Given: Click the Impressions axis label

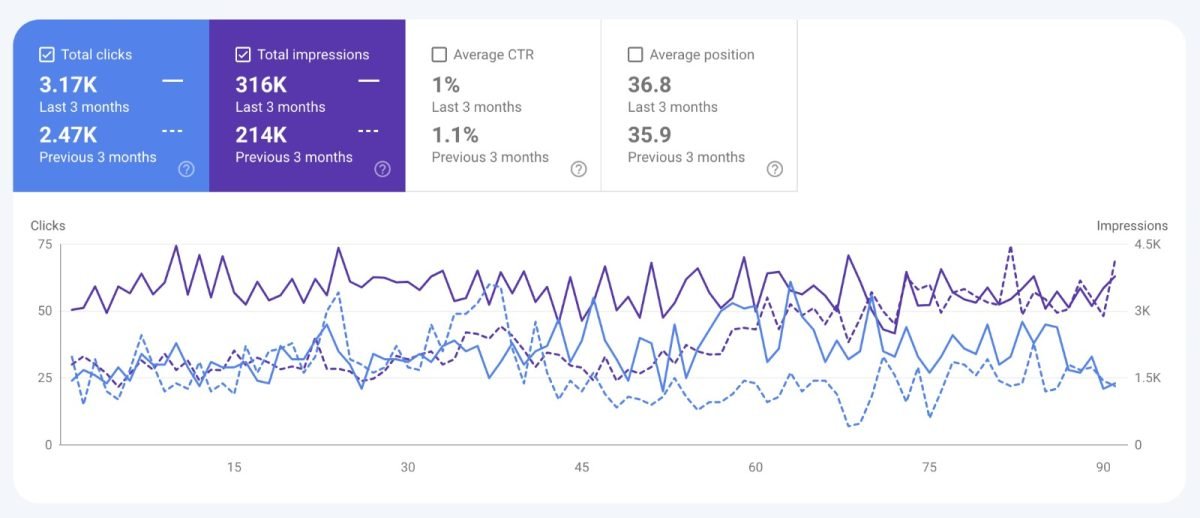Looking at the screenshot, I should (1132, 226).
